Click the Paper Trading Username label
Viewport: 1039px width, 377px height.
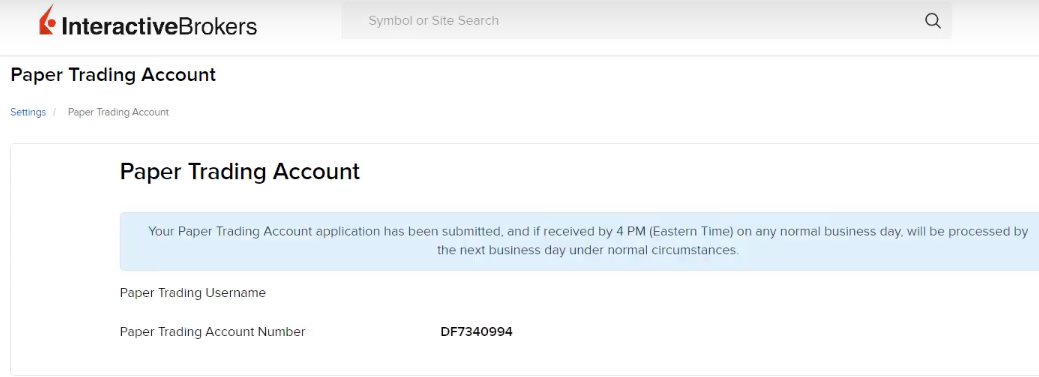[193, 292]
